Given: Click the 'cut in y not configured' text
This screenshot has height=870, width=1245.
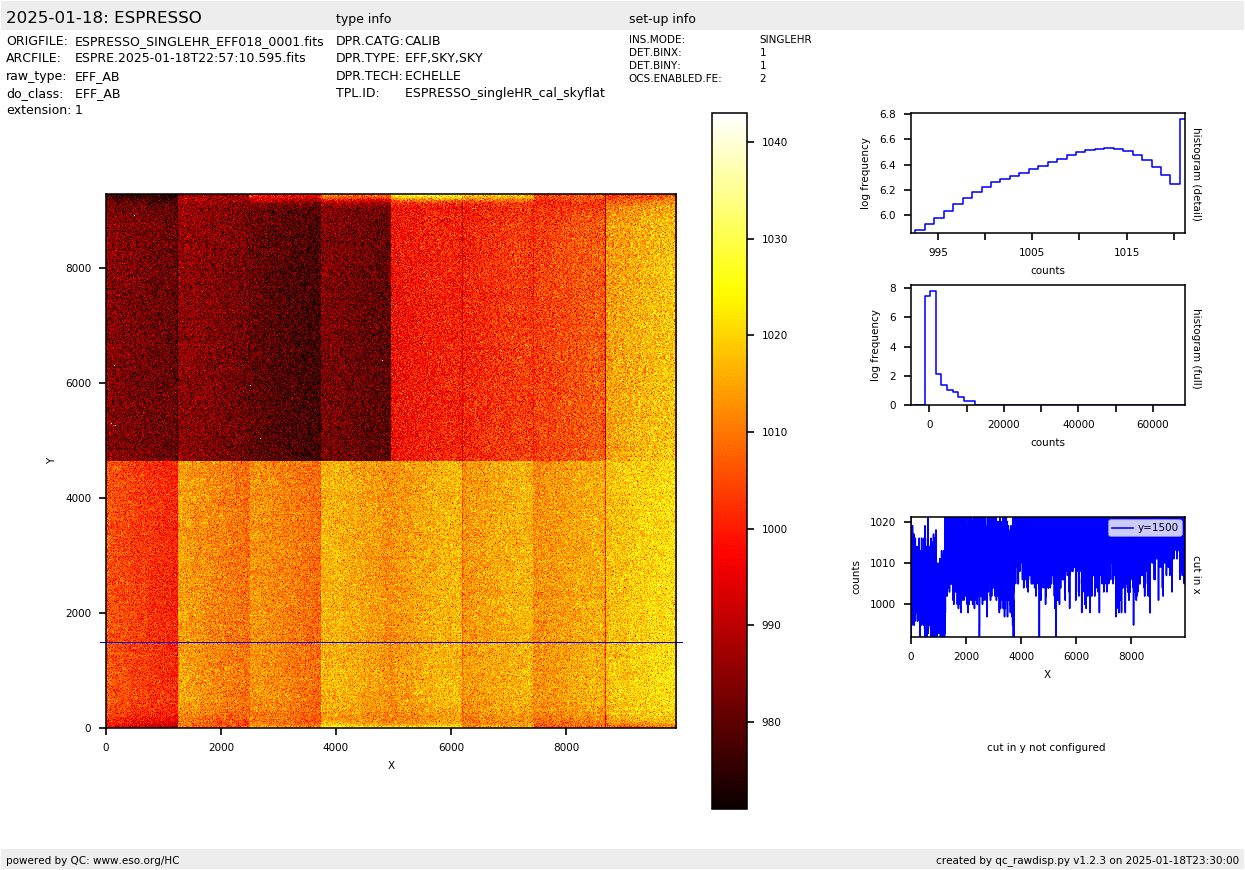Looking at the screenshot, I should [1046, 748].
